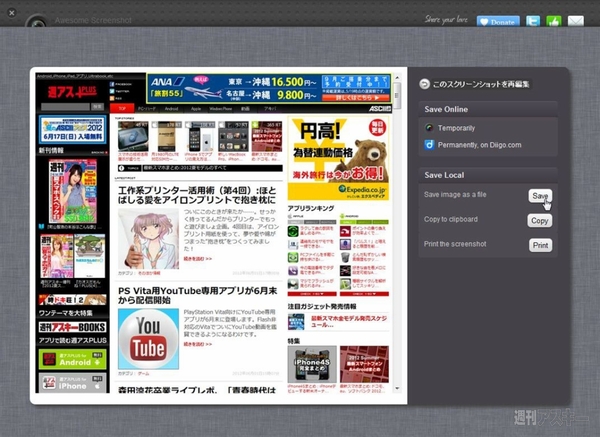Click the blue Diigo icon
This screenshot has height=437, width=600.
(x=429, y=145)
